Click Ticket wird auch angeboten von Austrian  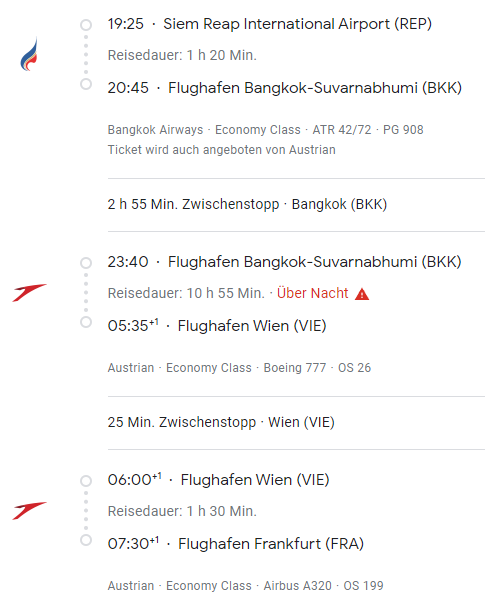(x=222, y=150)
